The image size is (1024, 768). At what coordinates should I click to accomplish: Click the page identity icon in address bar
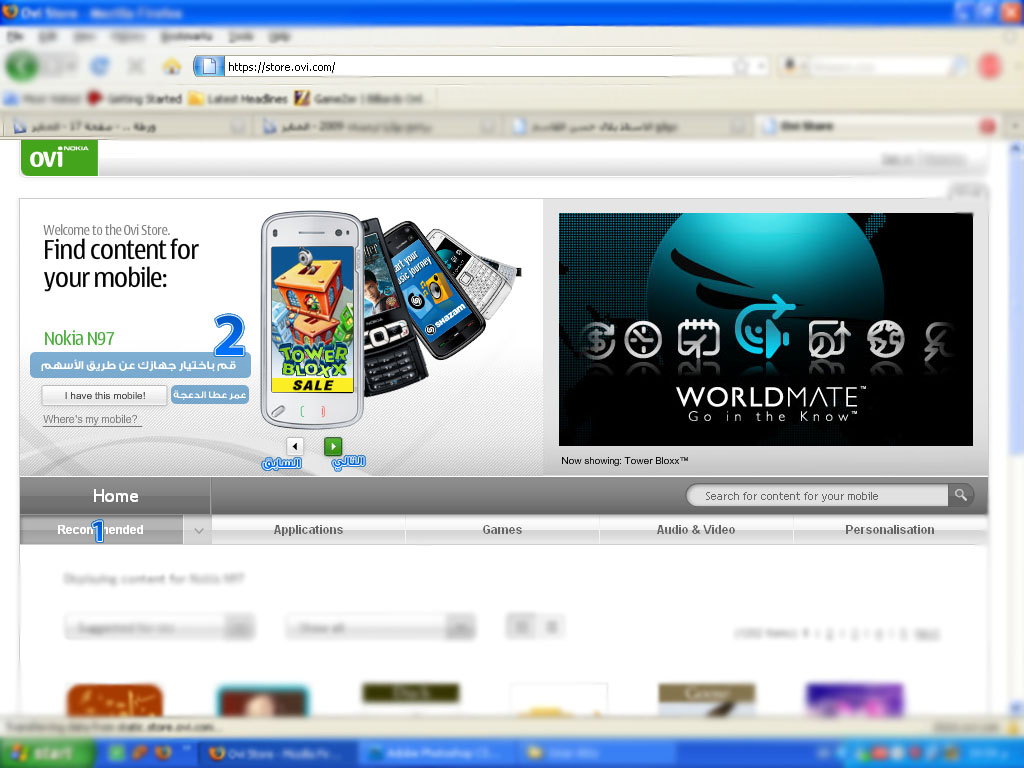209,66
